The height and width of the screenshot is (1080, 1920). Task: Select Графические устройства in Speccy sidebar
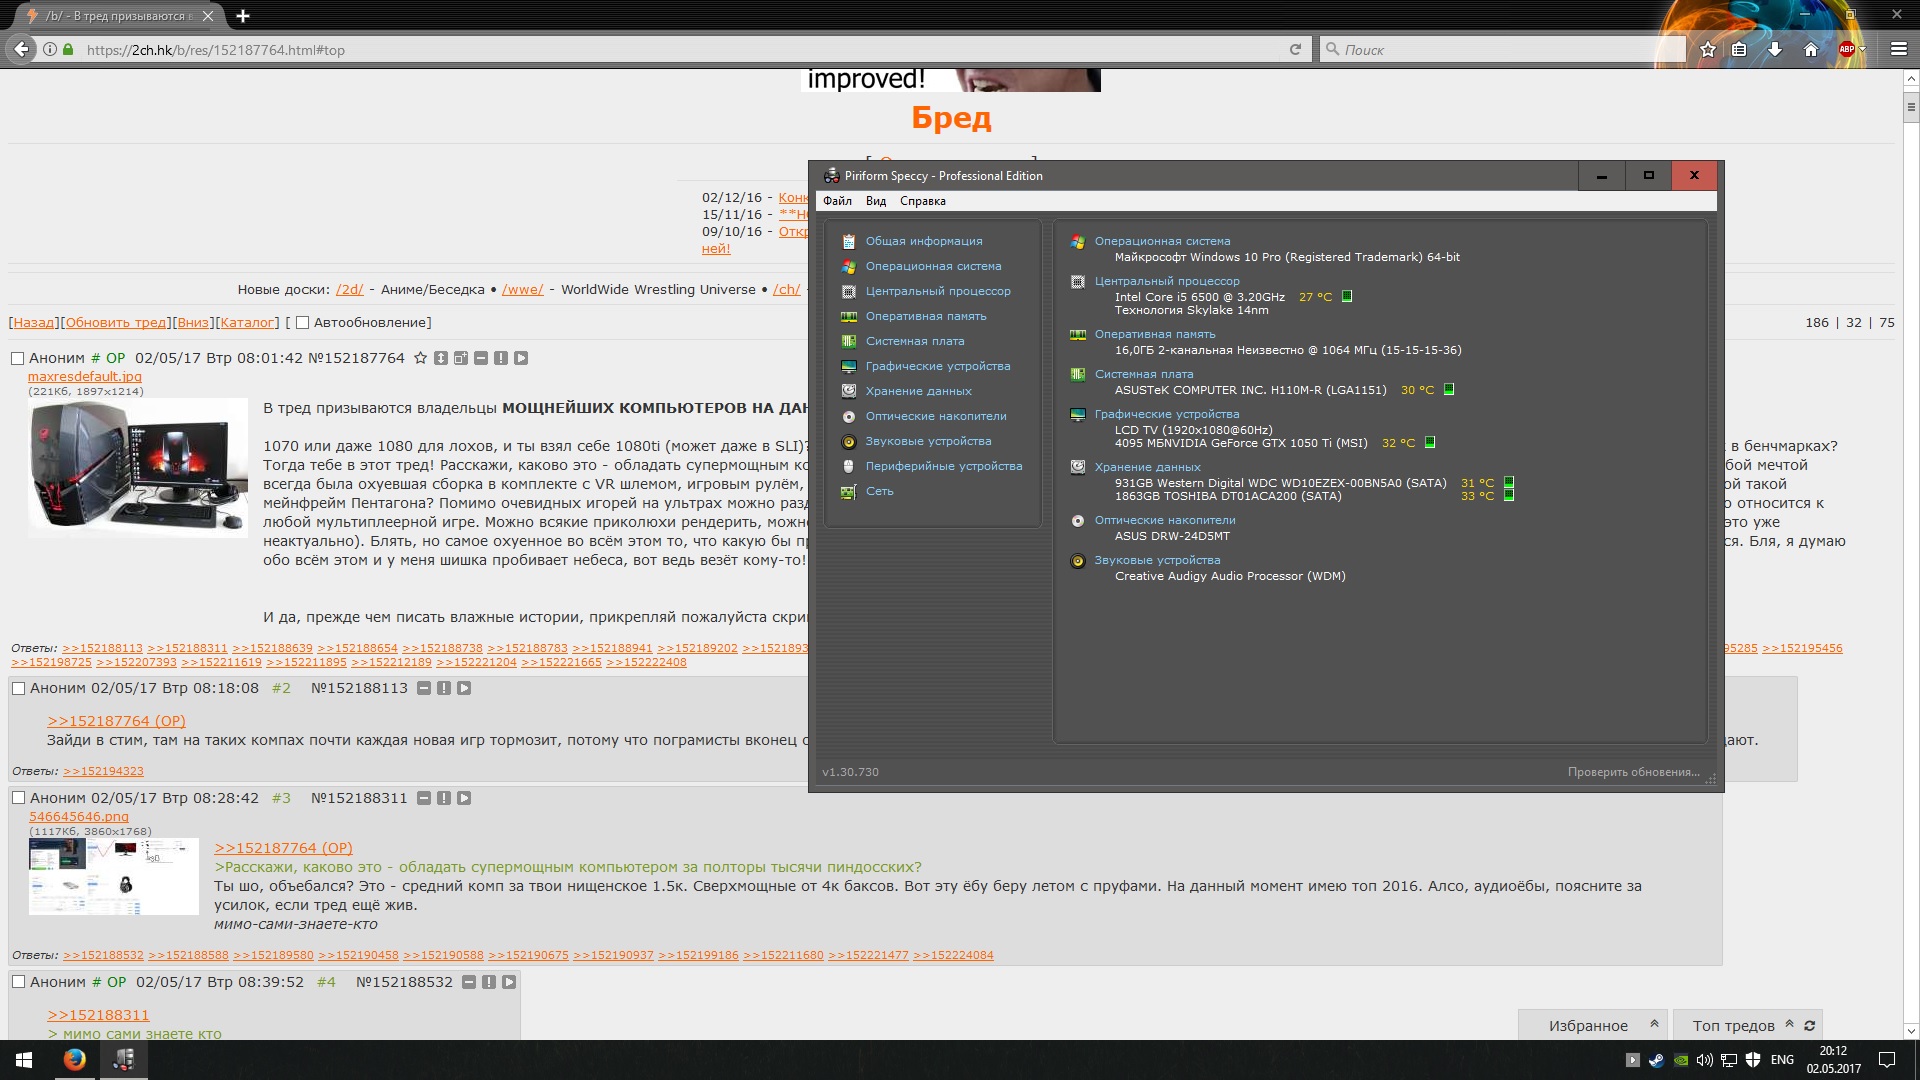[x=938, y=366]
